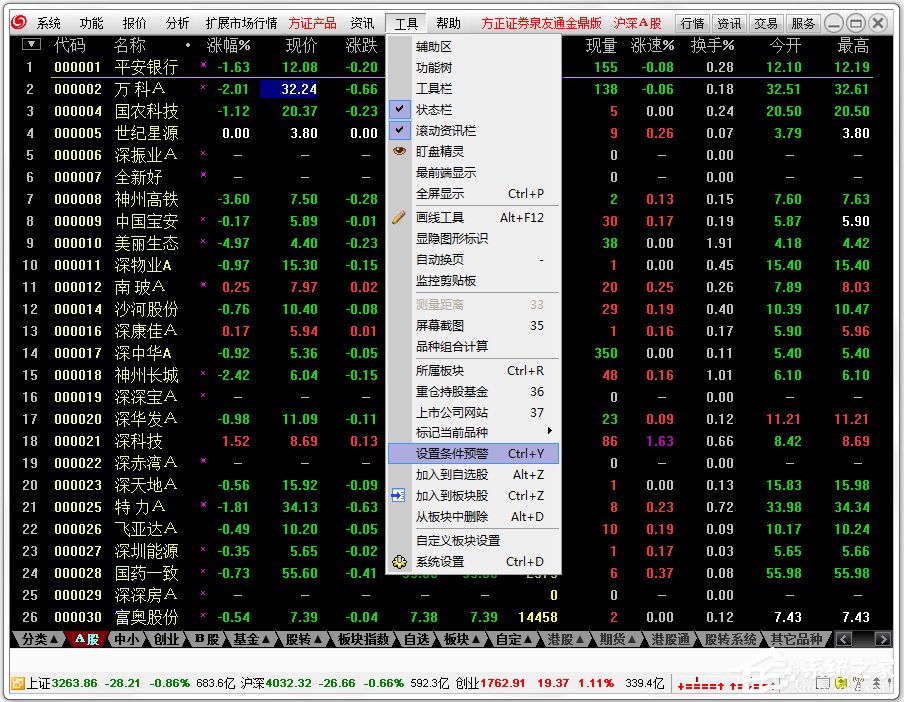Click the 资讯 button beside 行情

(729, 23)
